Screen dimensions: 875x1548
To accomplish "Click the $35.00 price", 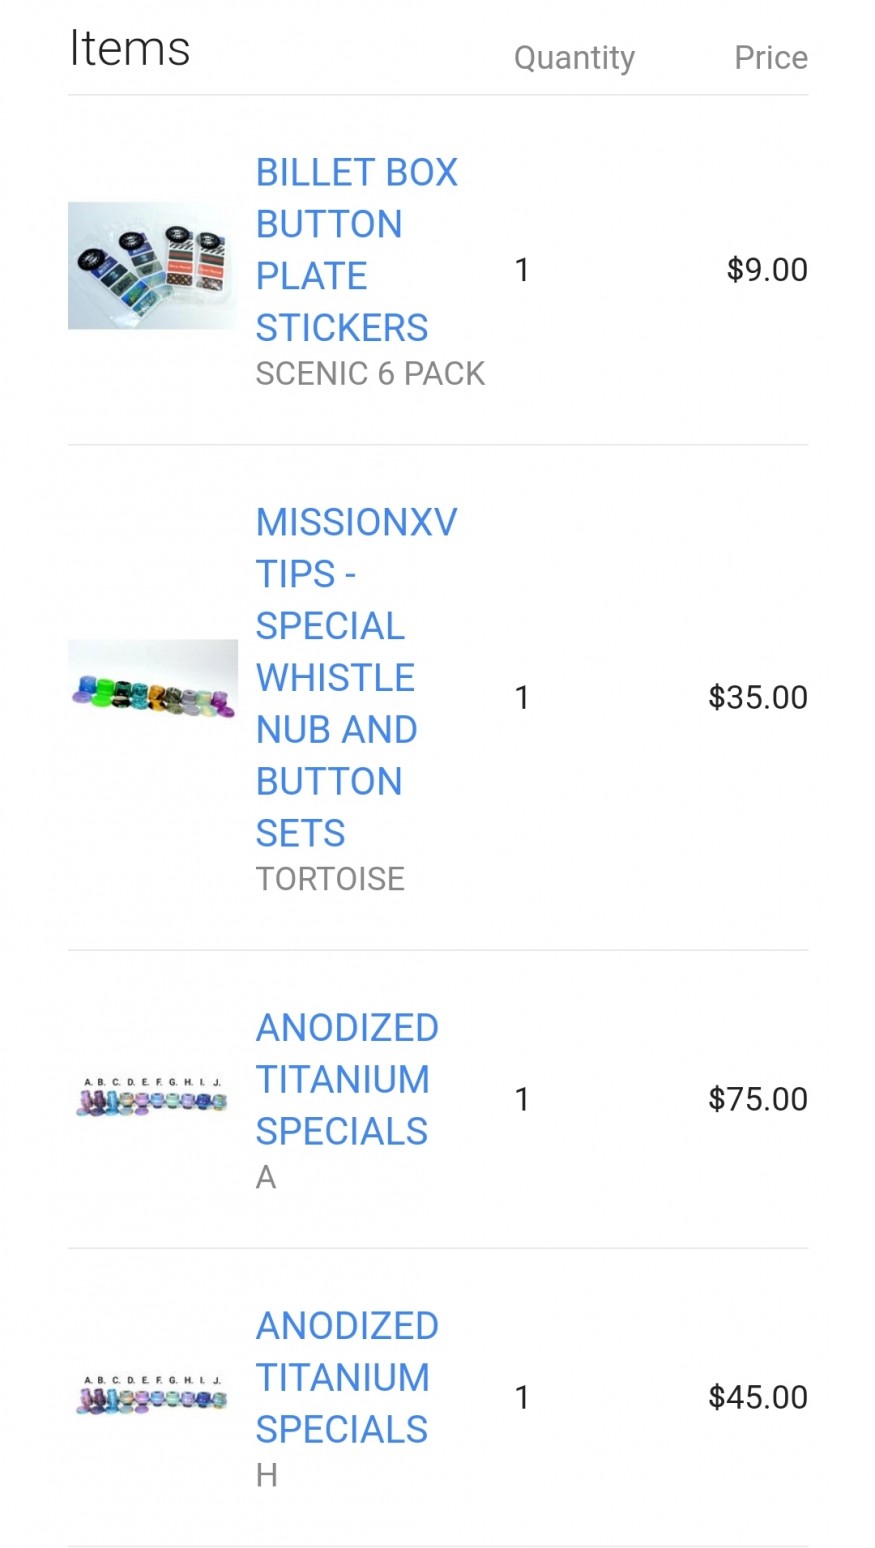I will [x=757, y=697].
